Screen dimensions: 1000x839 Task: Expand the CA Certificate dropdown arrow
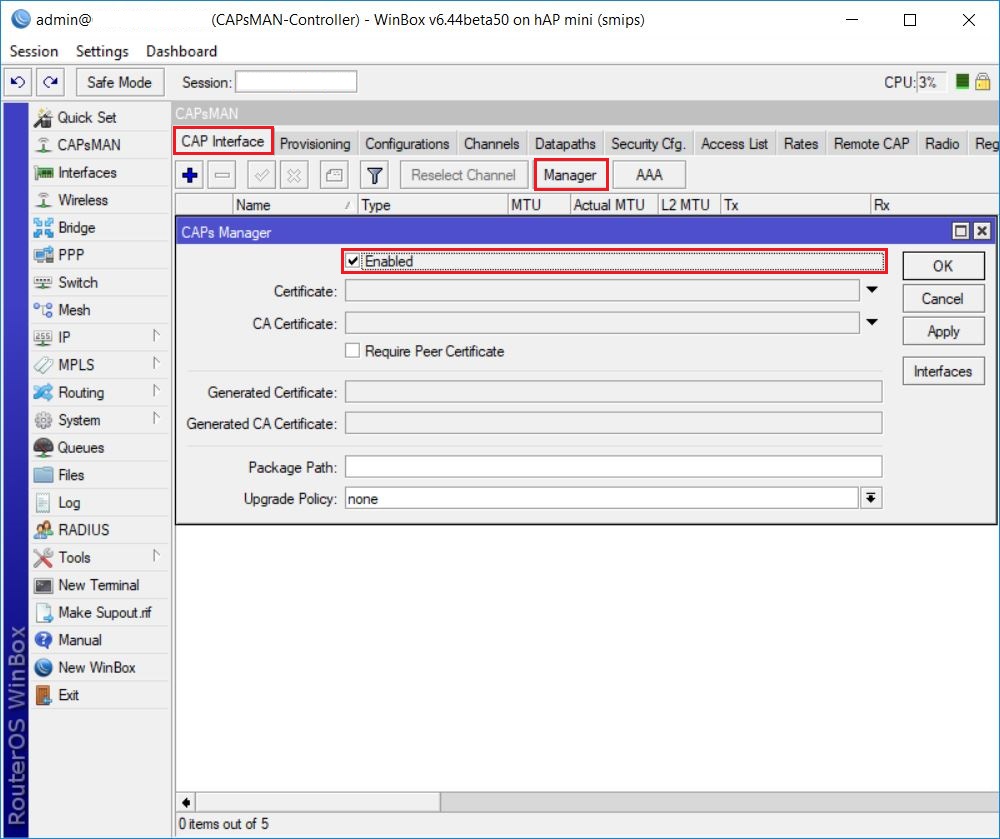click(x=872, y=323)
